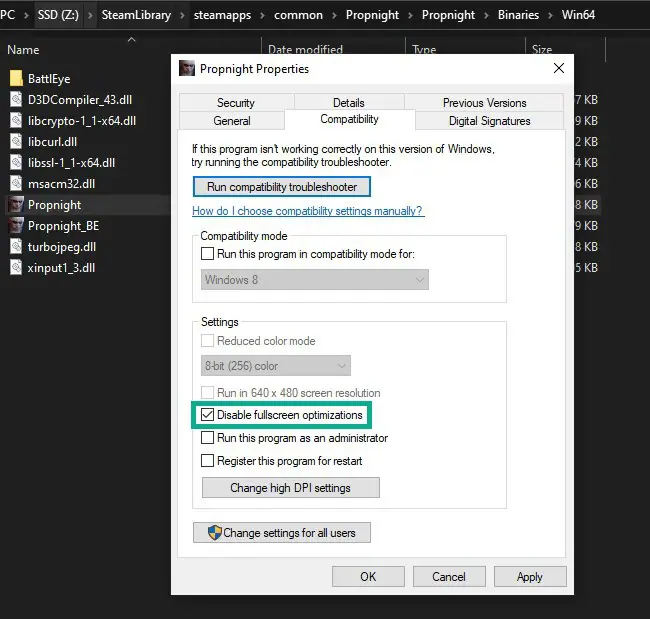Click the Propnight Properties title bar icon

pyautogui.click(x=187, y=68)
